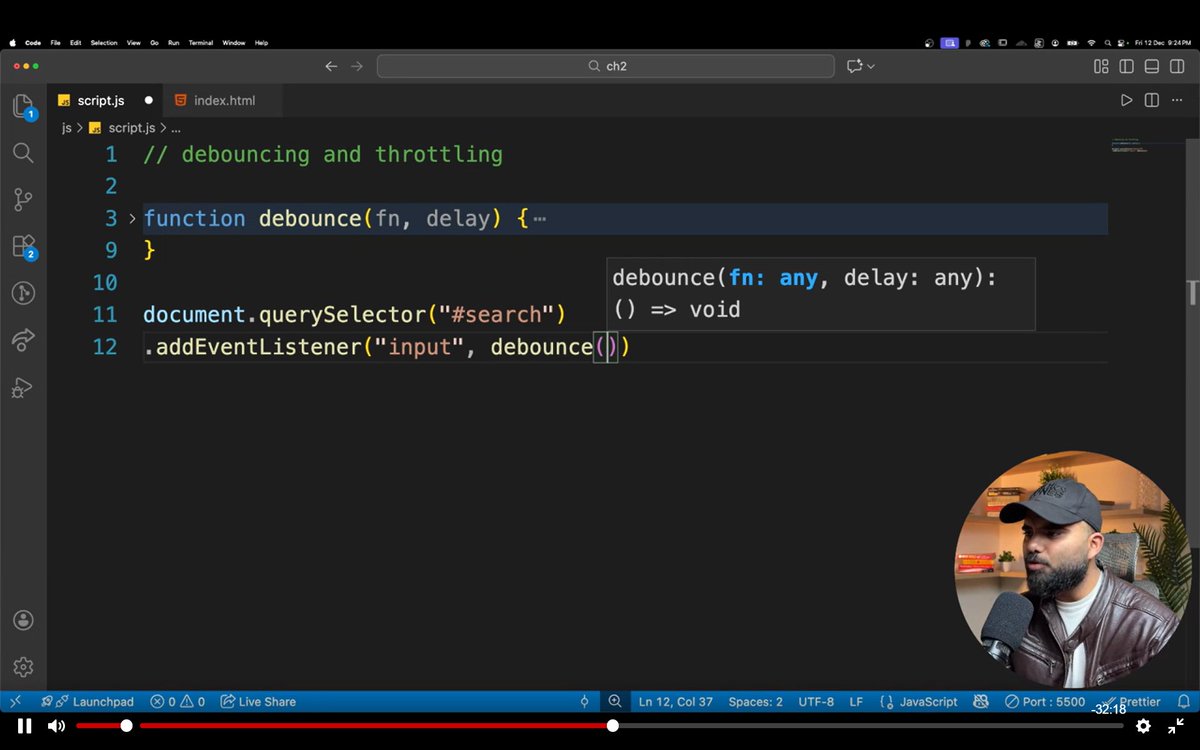Click the Copilot status icon in status bar
1200x750 pixels.
point(980,701)
